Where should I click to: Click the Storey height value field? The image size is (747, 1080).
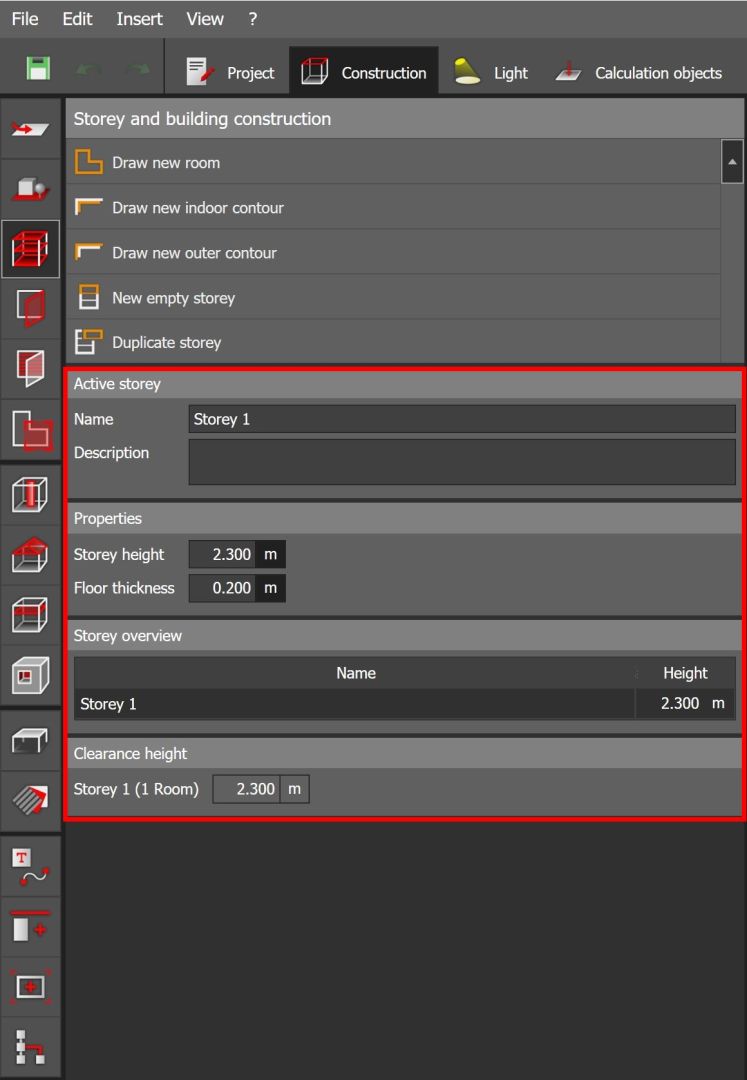[222, 554]
